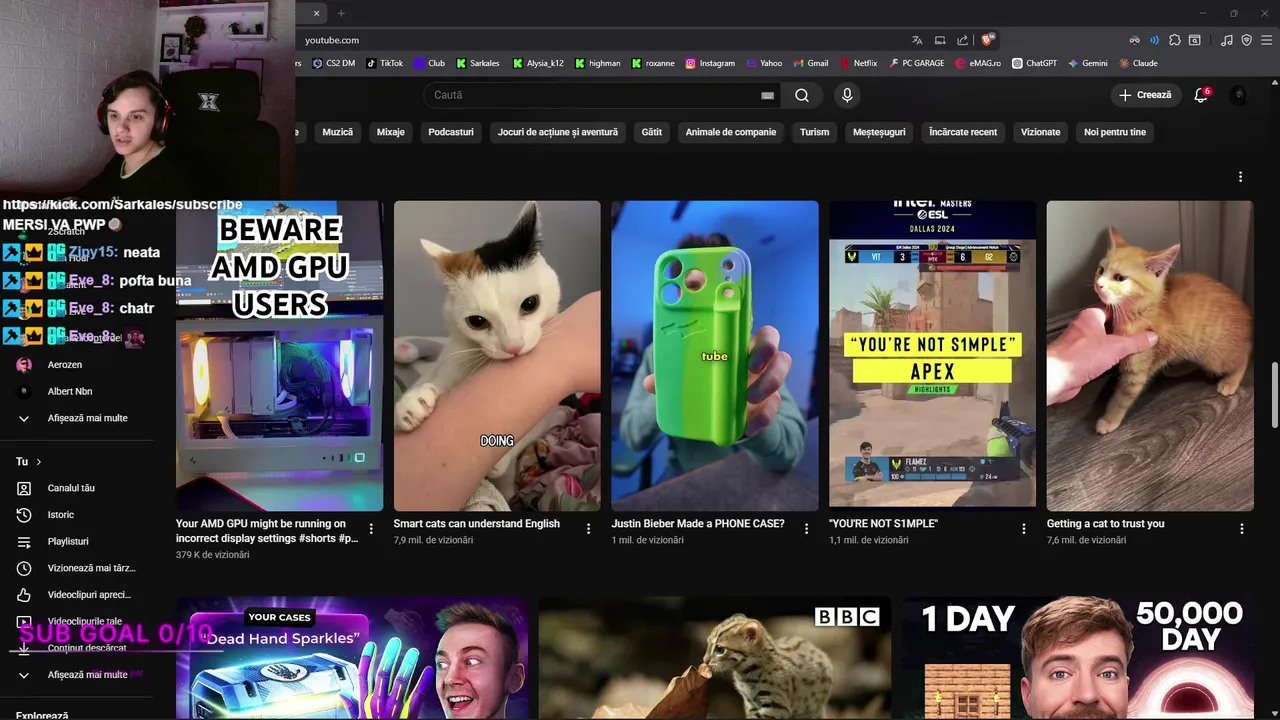Viewport: 1280px width, 720px height.
Task: Open the Claude bookmark
Action: 1138,63
